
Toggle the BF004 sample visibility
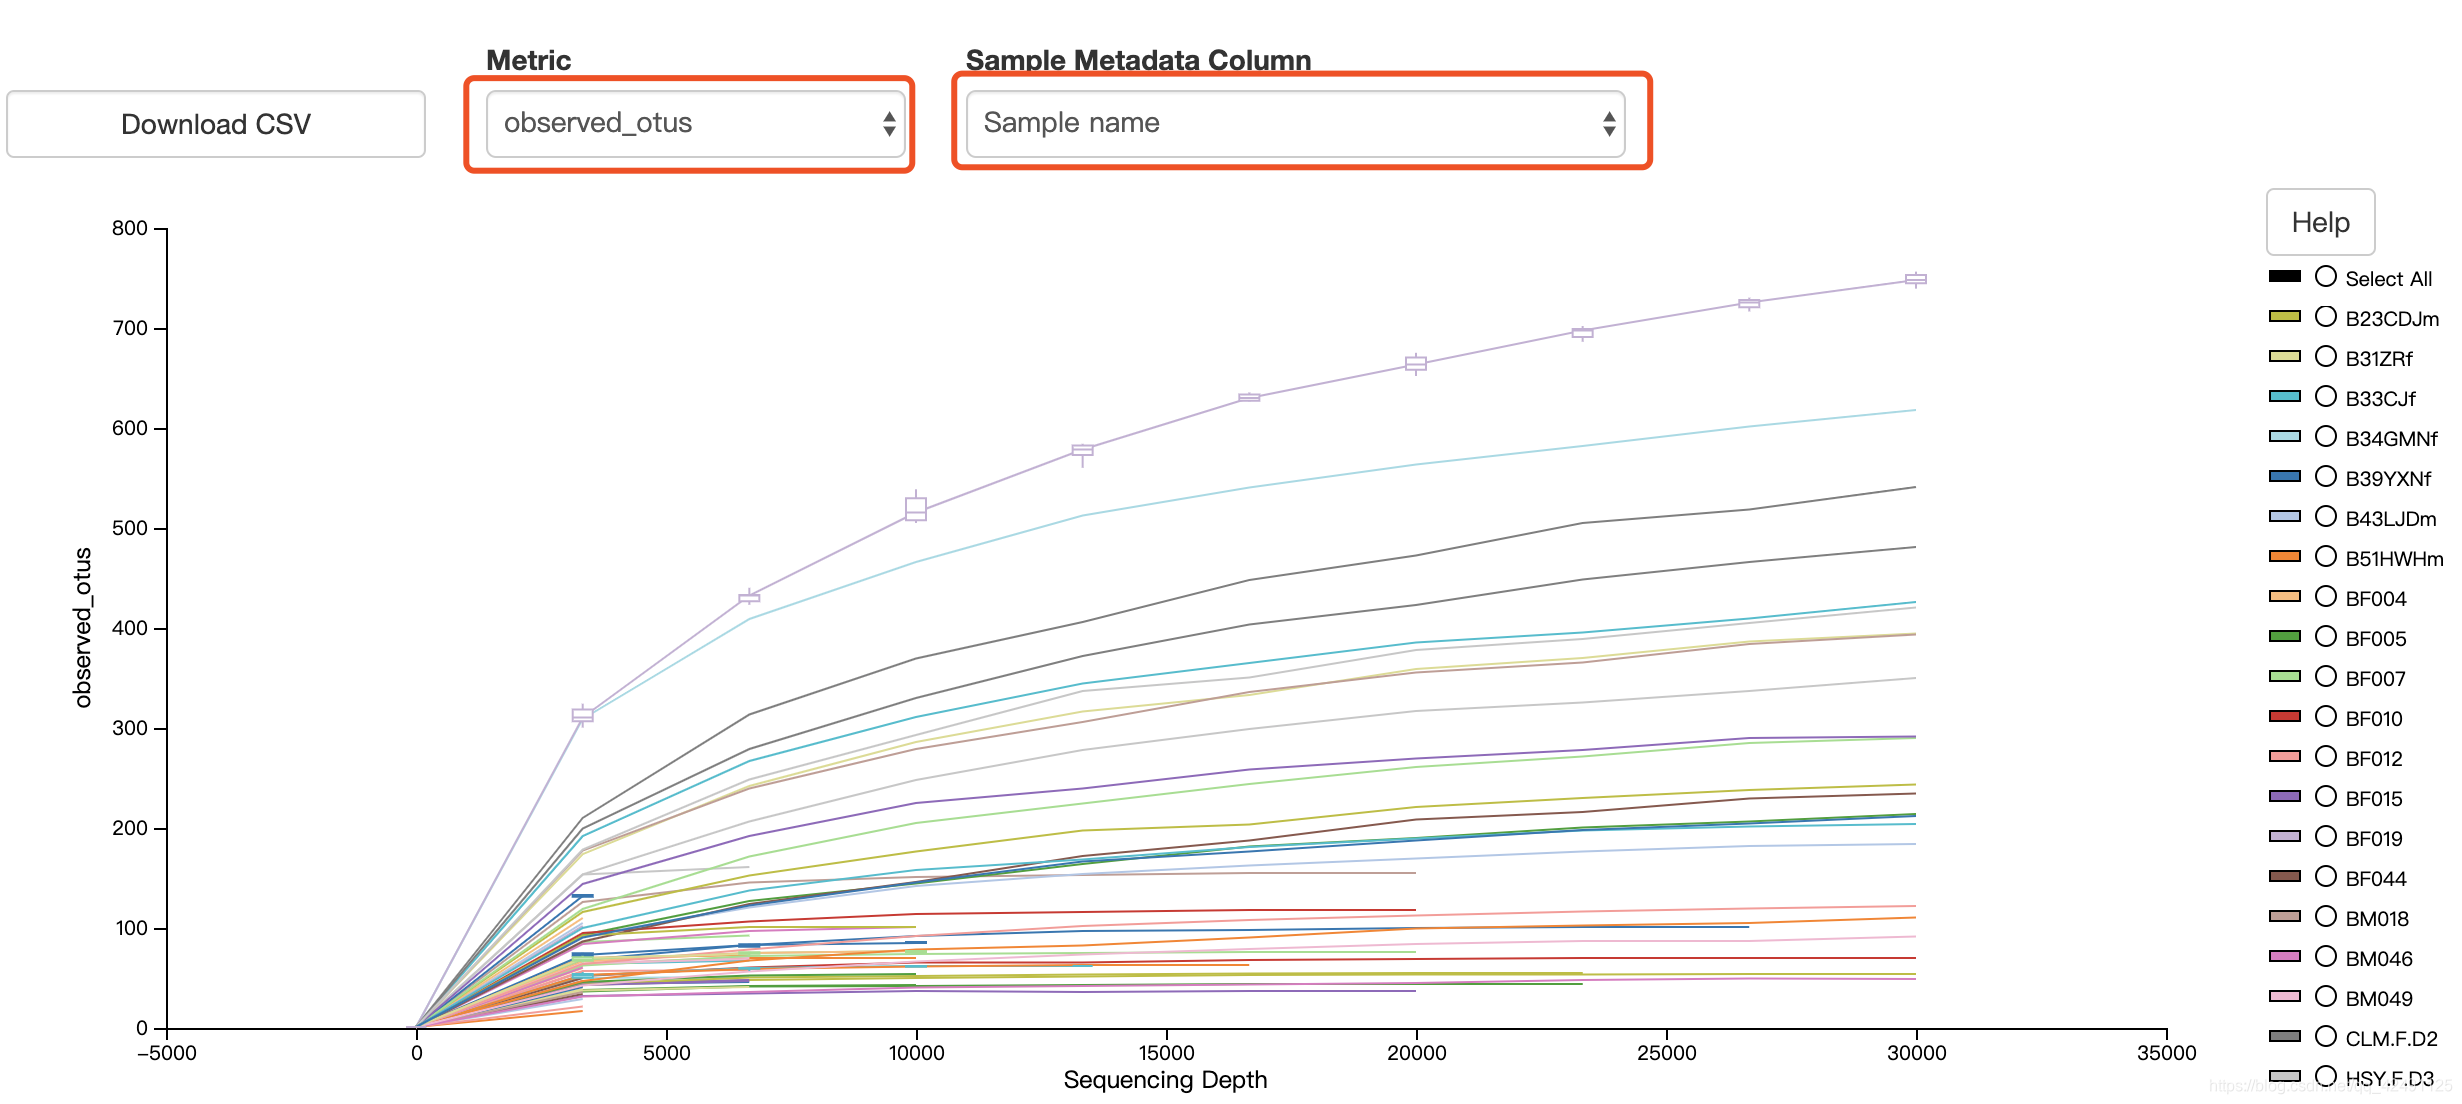pyautogui.click(x=2296, y=592)
